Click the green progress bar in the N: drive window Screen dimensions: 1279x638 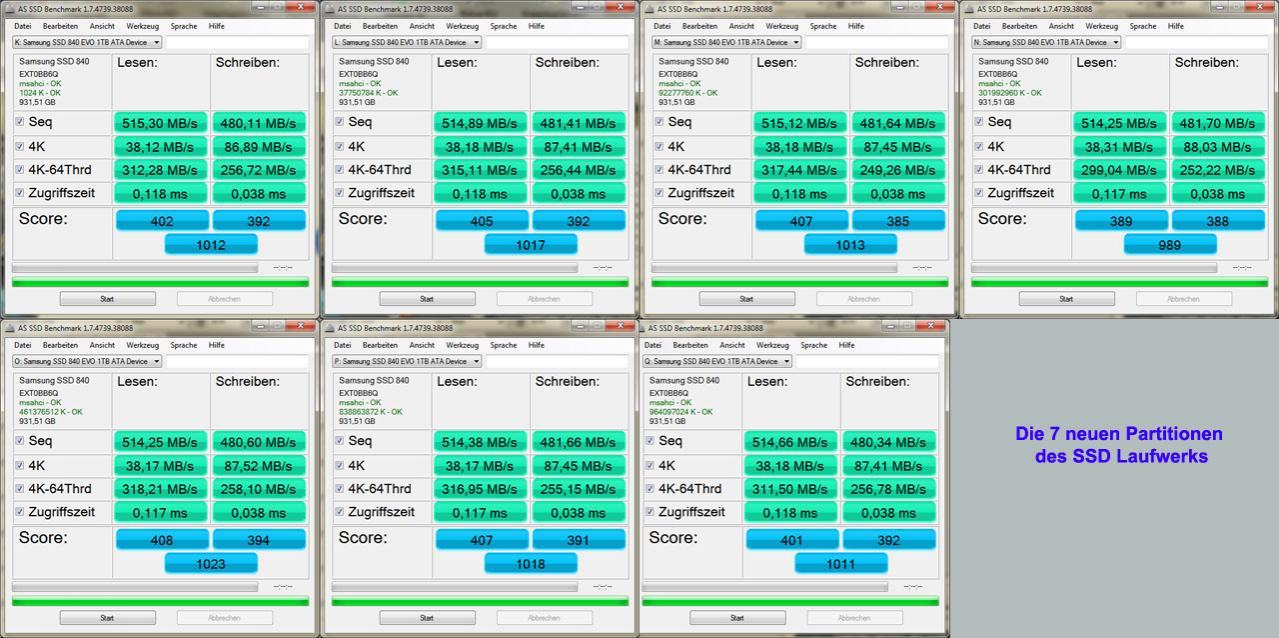click(1119, 282)
